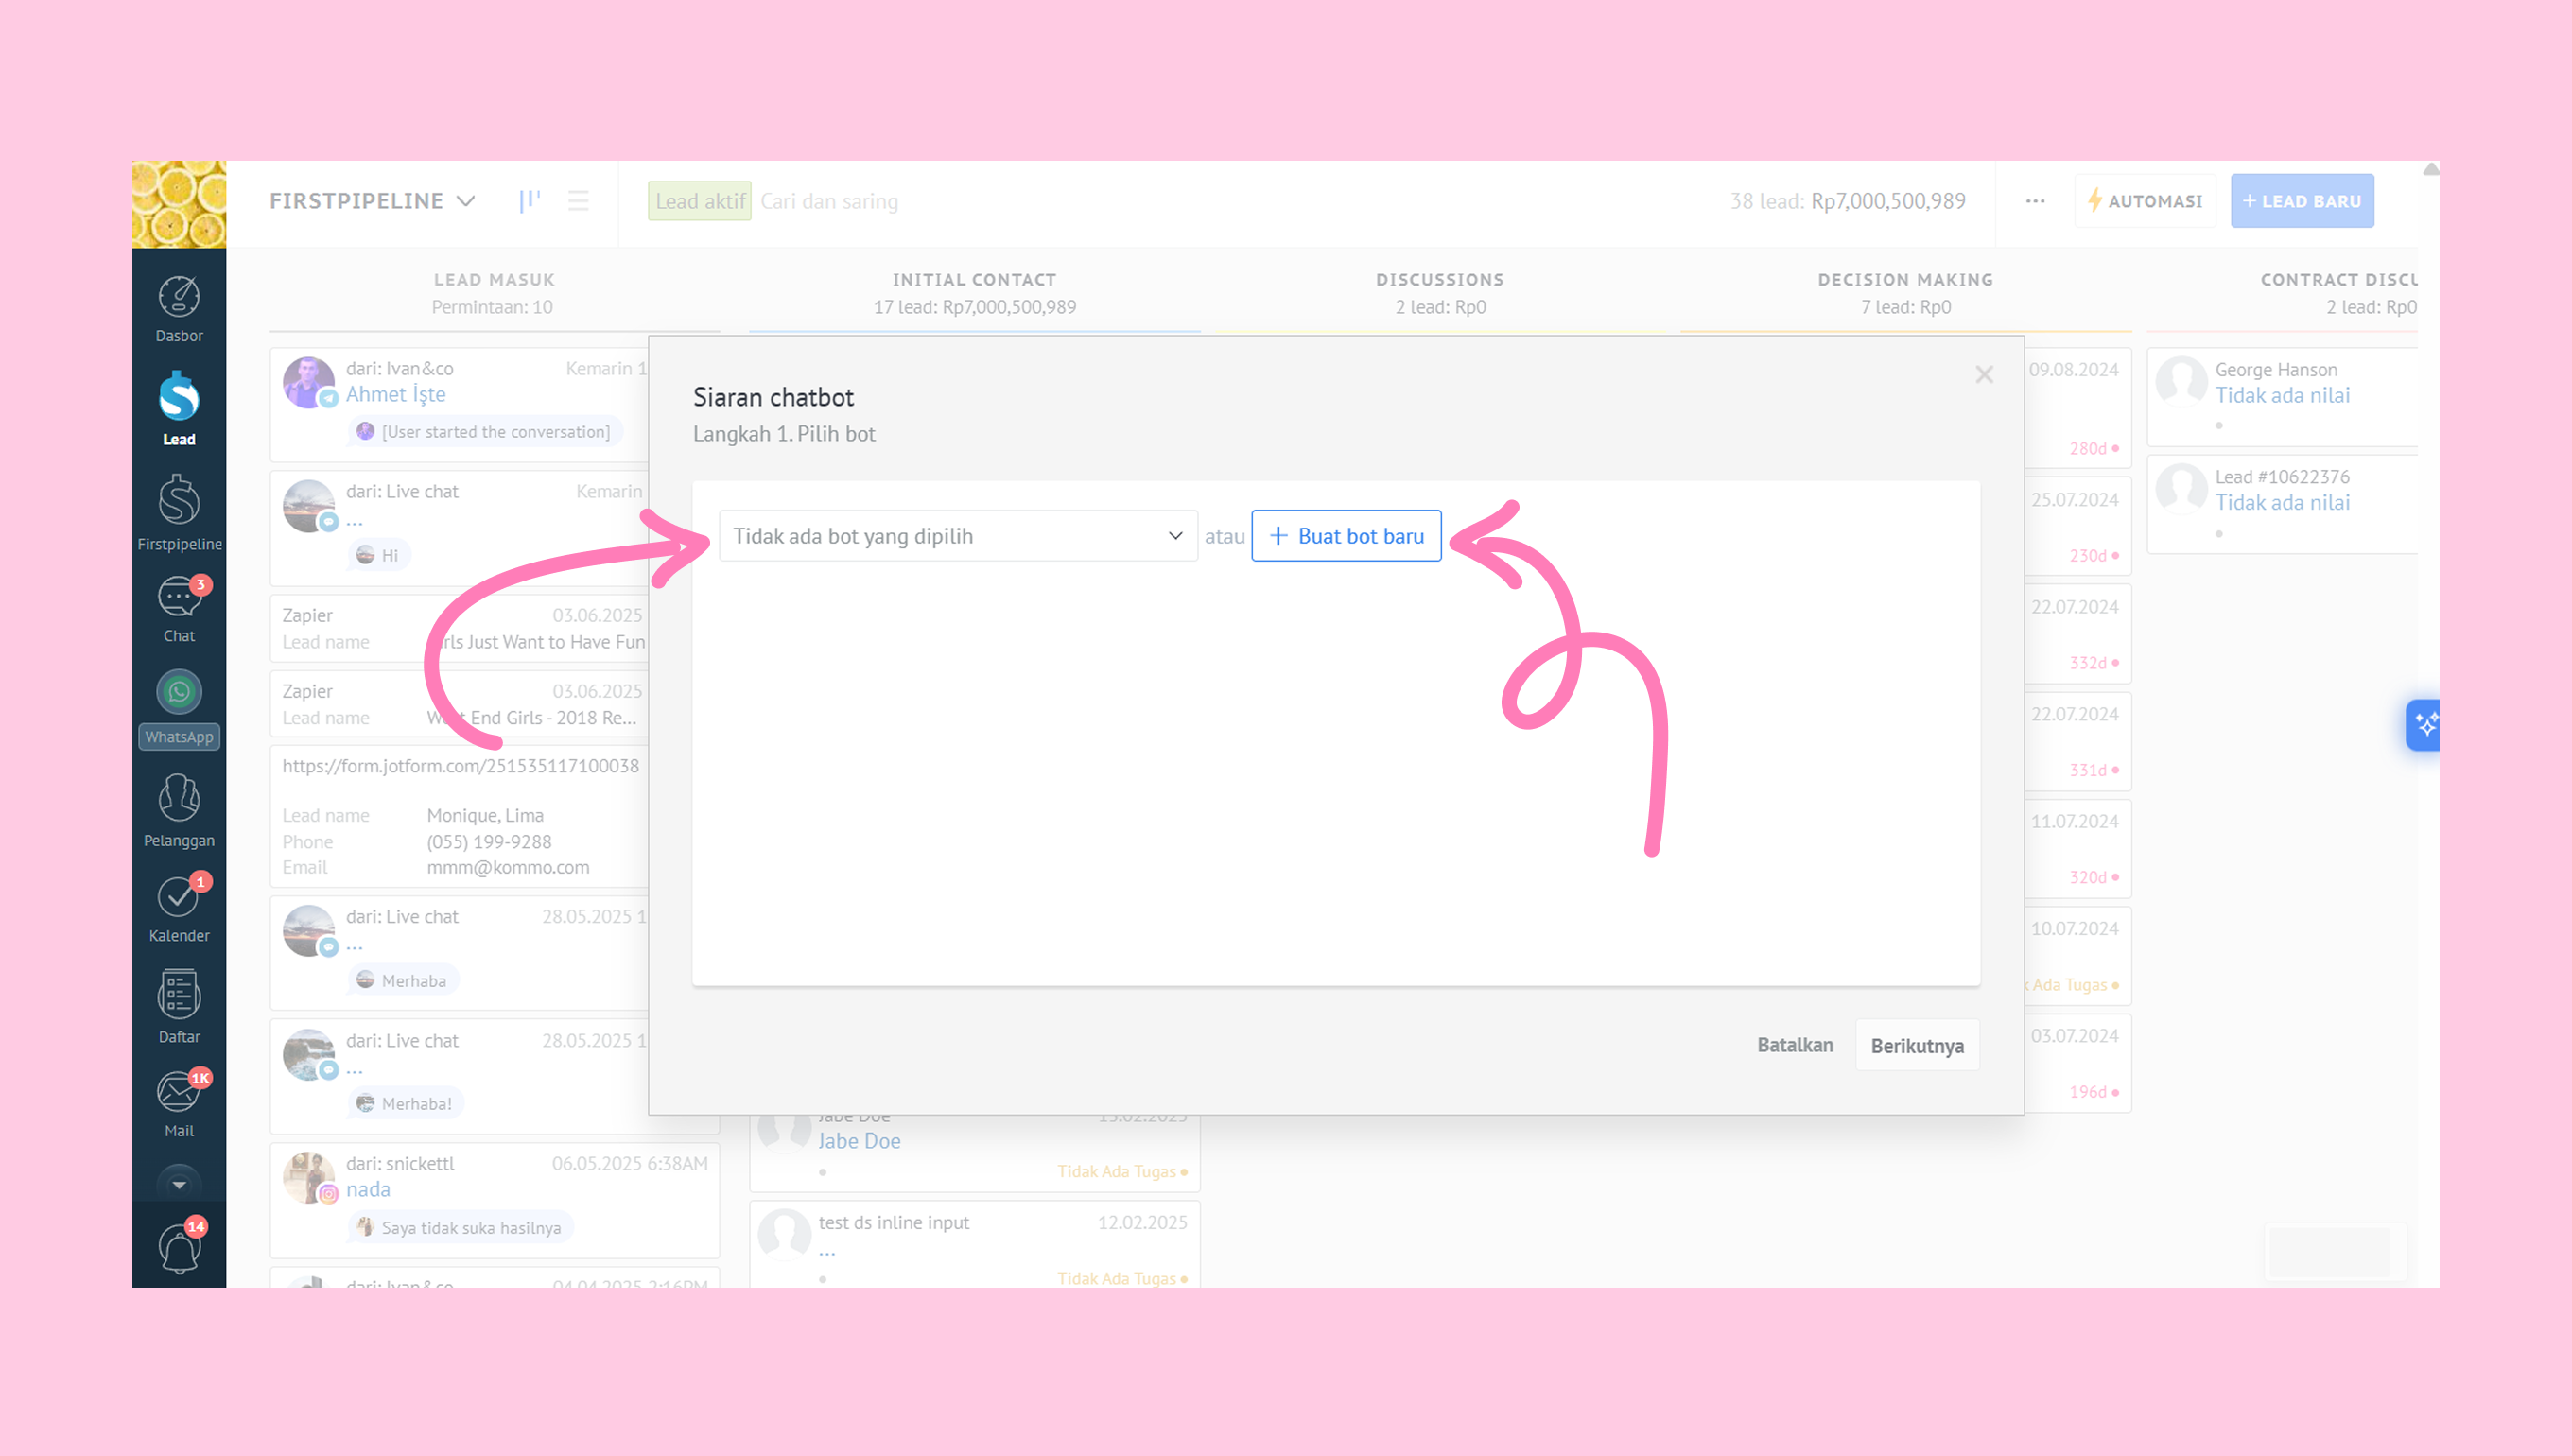Click DISCUSSIONS column header
The image size is (2572, 1456).
pos(1440,280)
